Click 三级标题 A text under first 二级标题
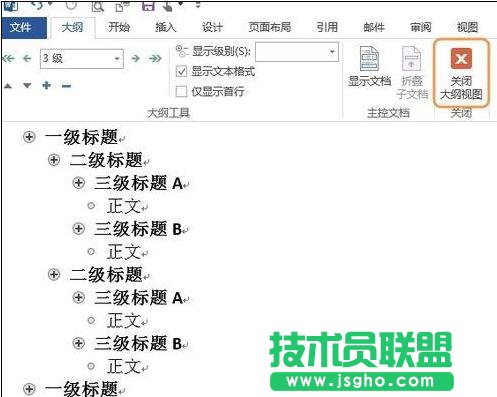Screen dimensions: 497x397 tap(138, 183)
